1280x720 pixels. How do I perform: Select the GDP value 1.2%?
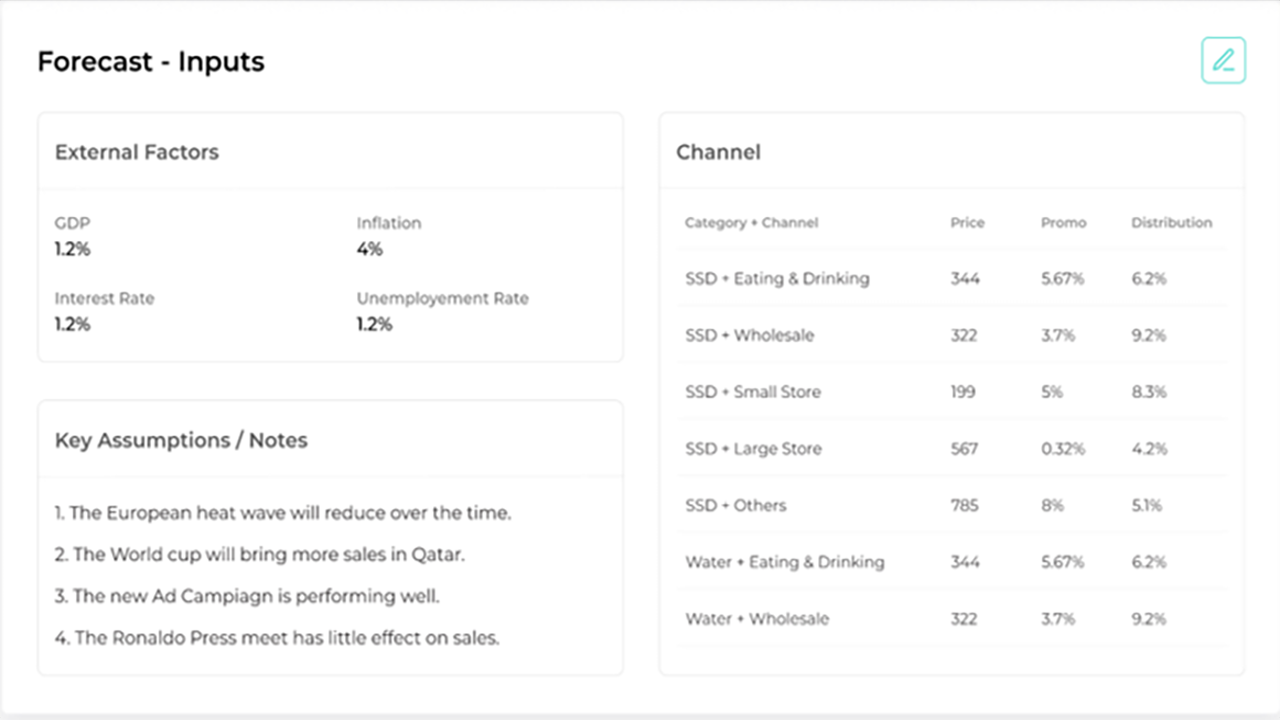[72, 249]
